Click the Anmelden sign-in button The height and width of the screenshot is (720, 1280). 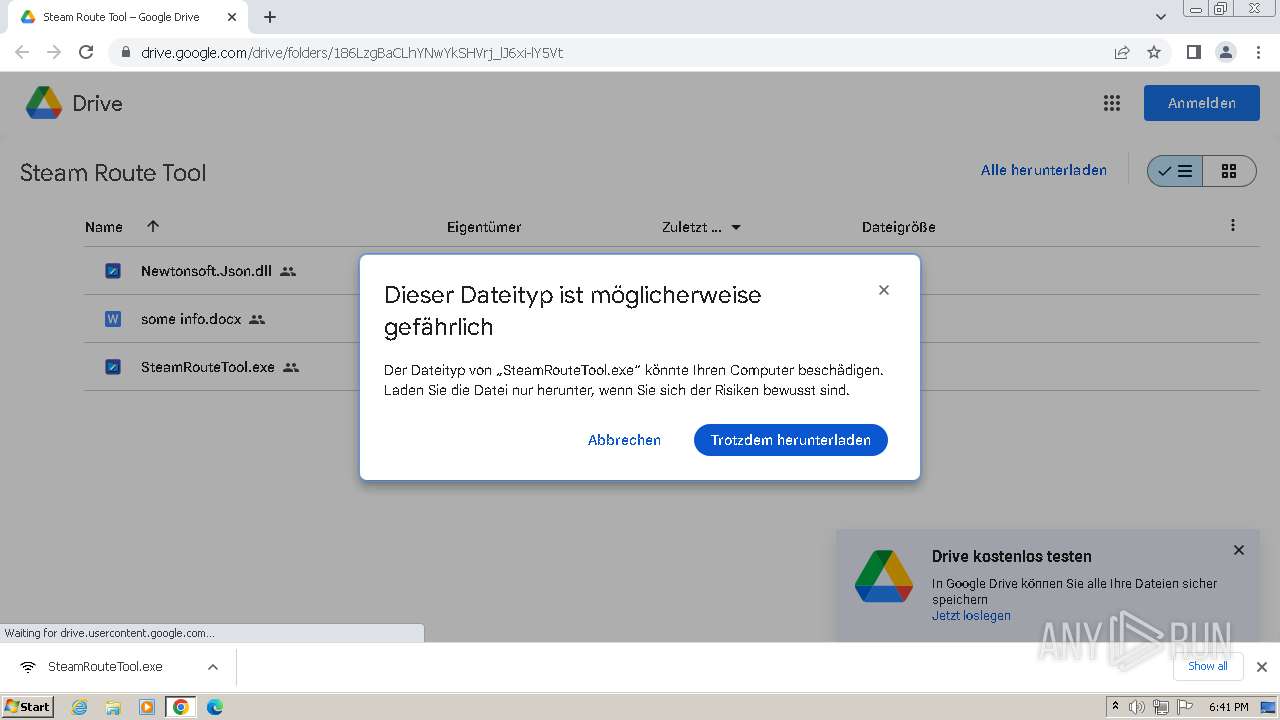coord(1201,103)
